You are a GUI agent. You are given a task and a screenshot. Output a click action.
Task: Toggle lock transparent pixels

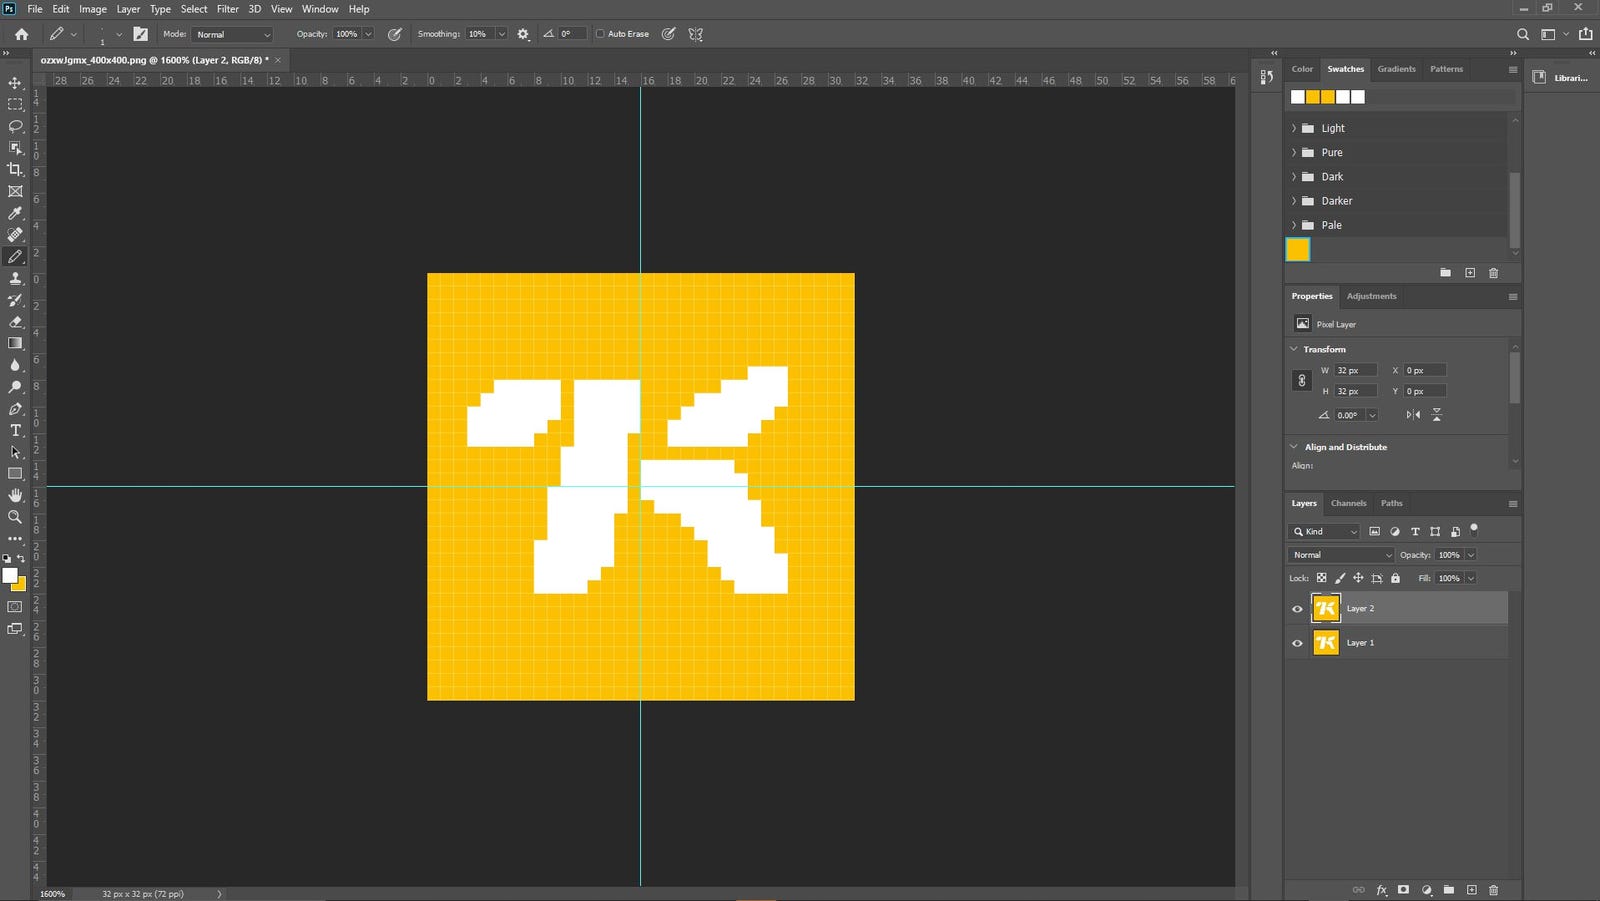(x=1321, y=578)
